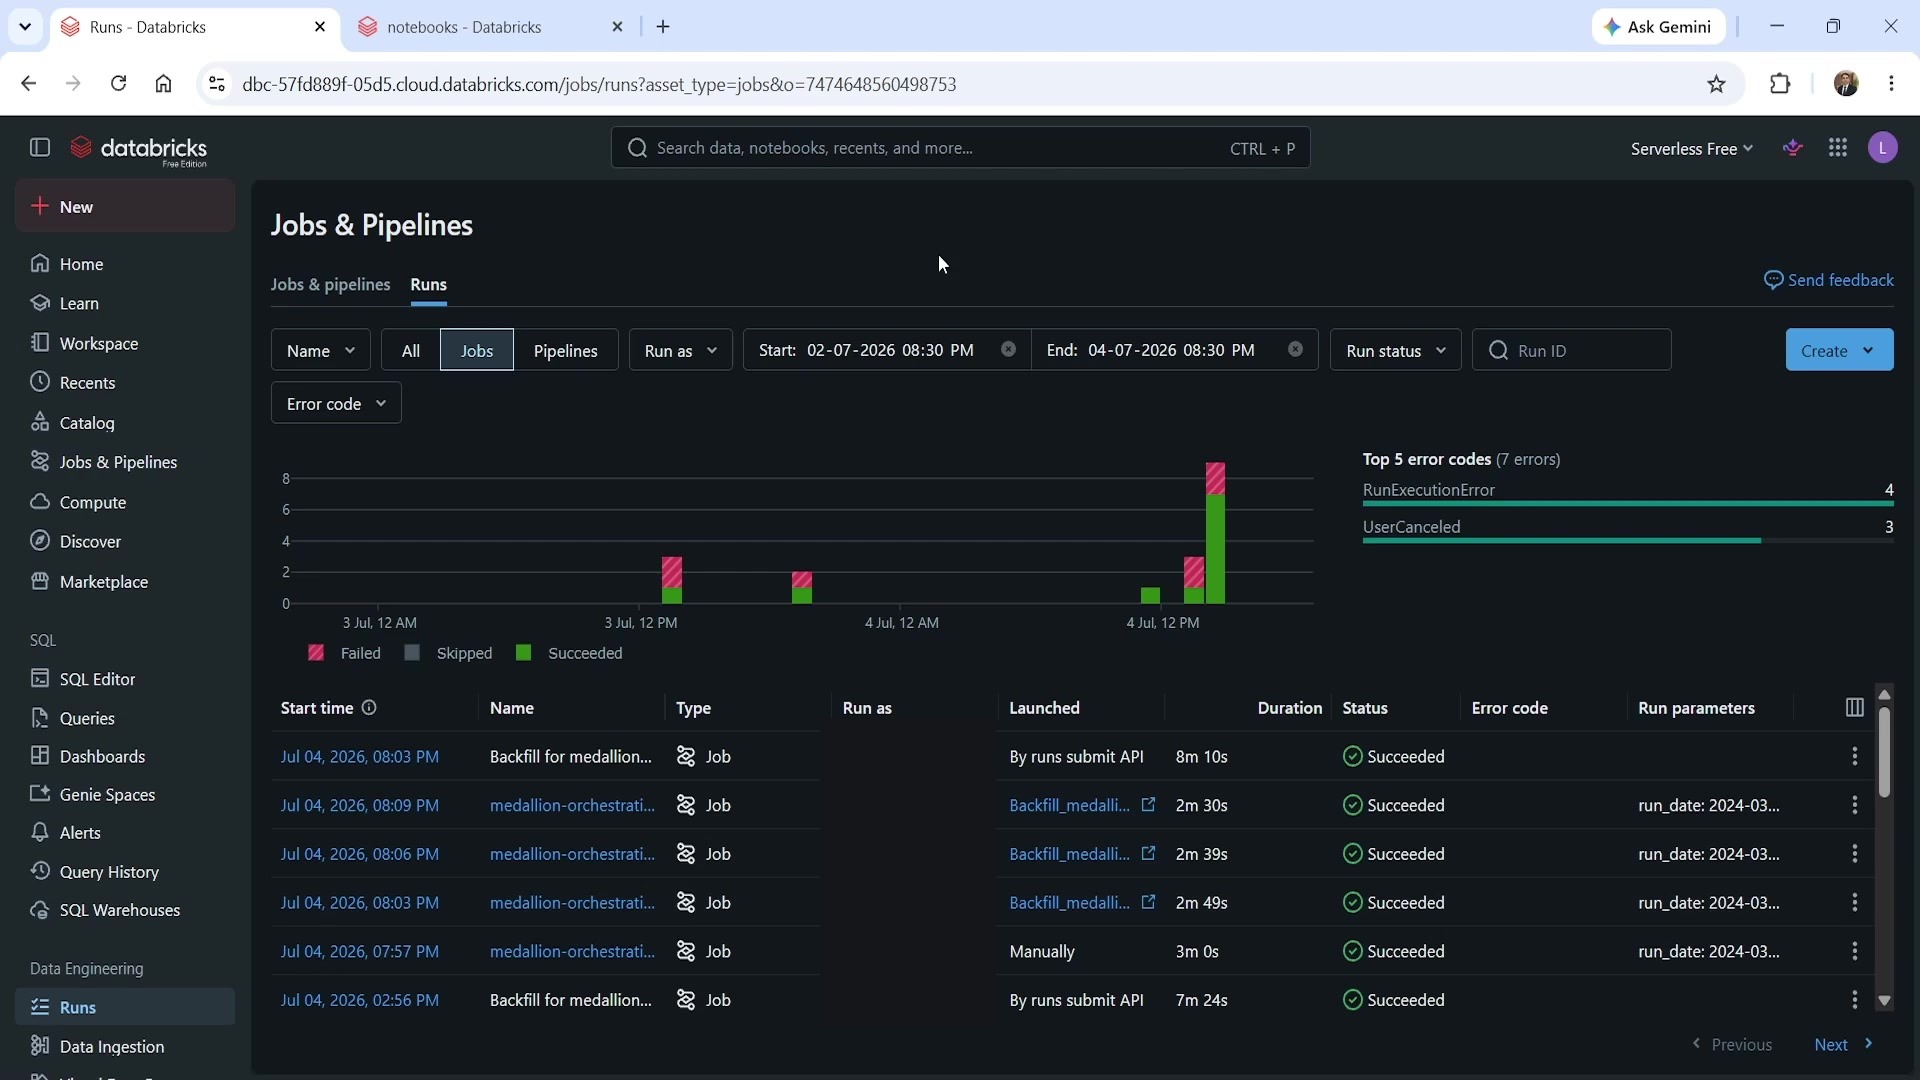Click Send feedback link
Viewport: 1920px width, 1080px height.
pyautogui.click(x=1828, y=280)
